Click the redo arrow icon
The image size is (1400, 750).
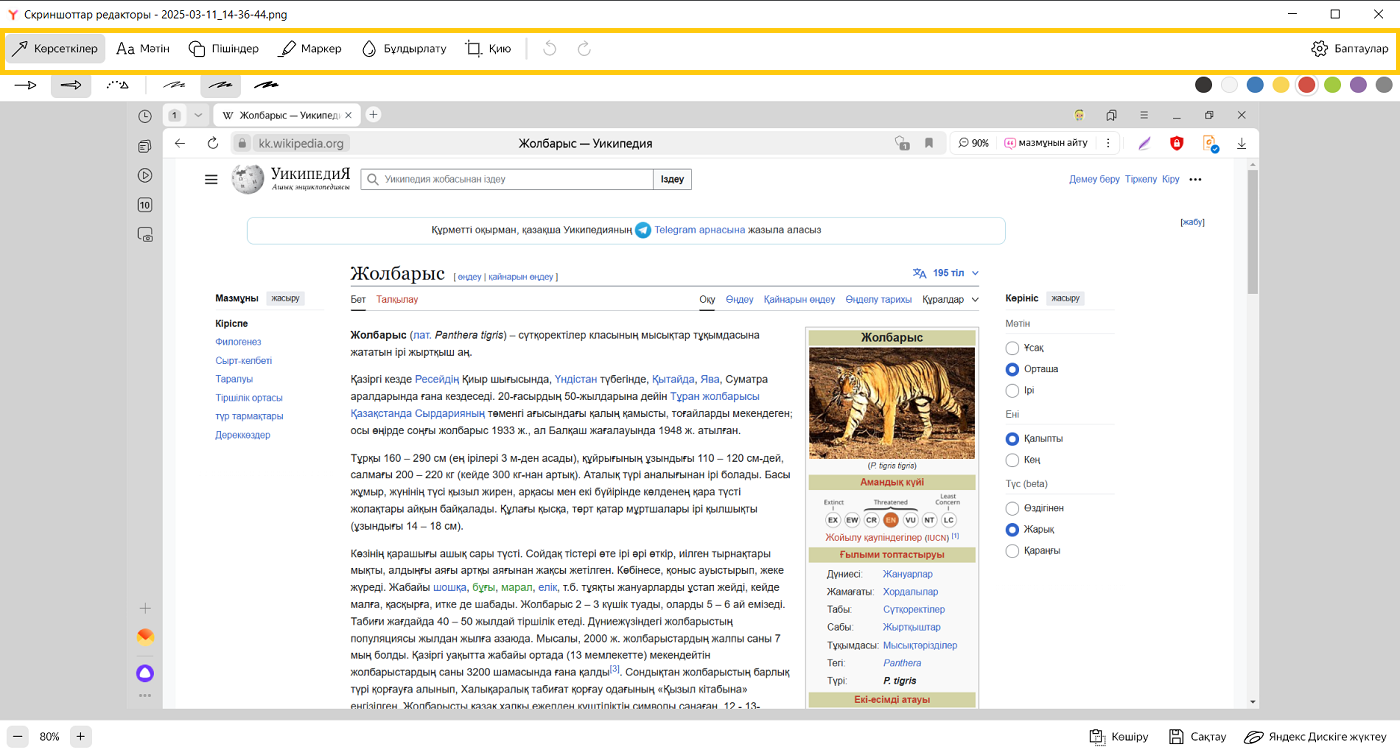click(584, 48)
